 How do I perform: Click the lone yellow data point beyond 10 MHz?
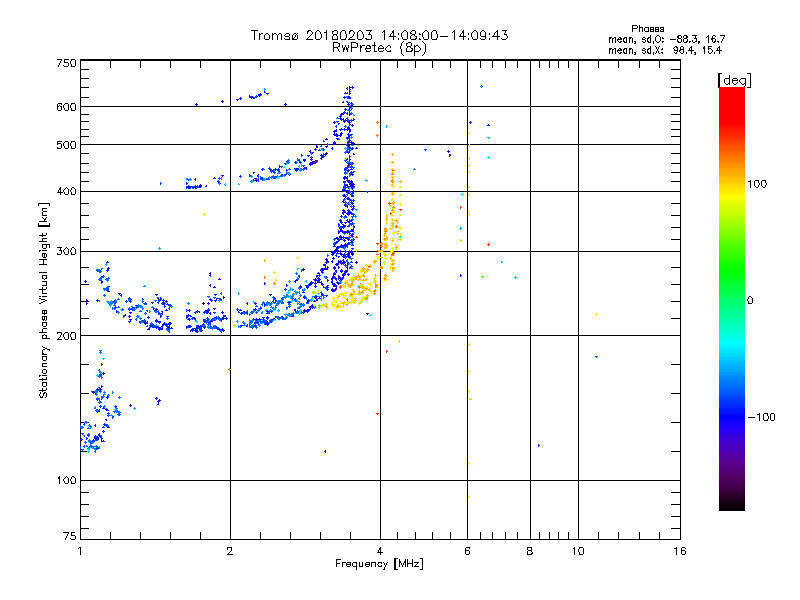coord(596,314)
